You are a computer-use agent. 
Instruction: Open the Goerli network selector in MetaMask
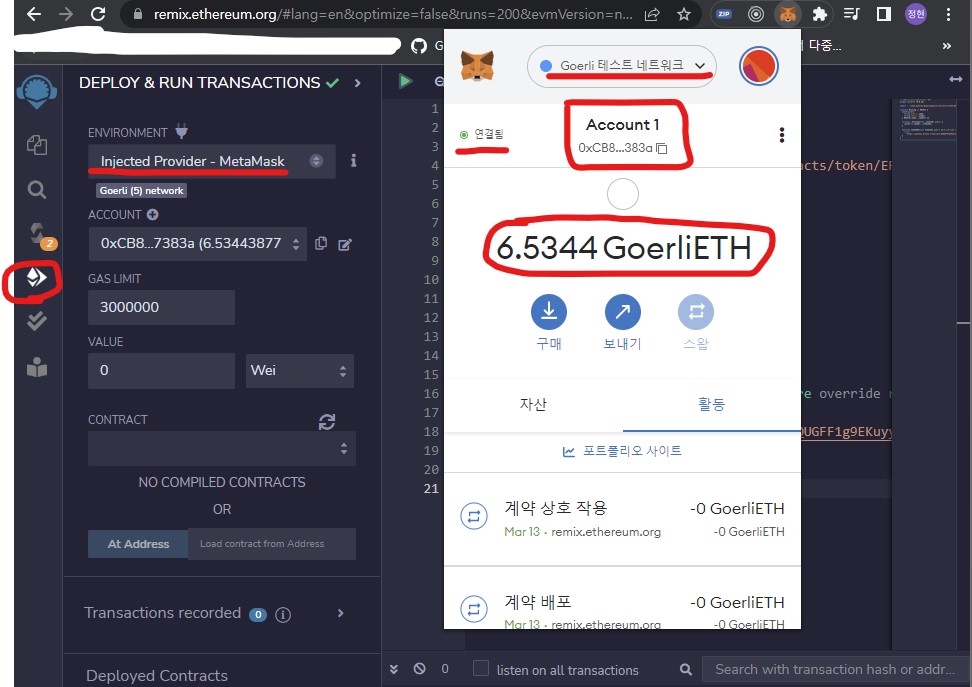pyautogui.click(x=622, y=66)
